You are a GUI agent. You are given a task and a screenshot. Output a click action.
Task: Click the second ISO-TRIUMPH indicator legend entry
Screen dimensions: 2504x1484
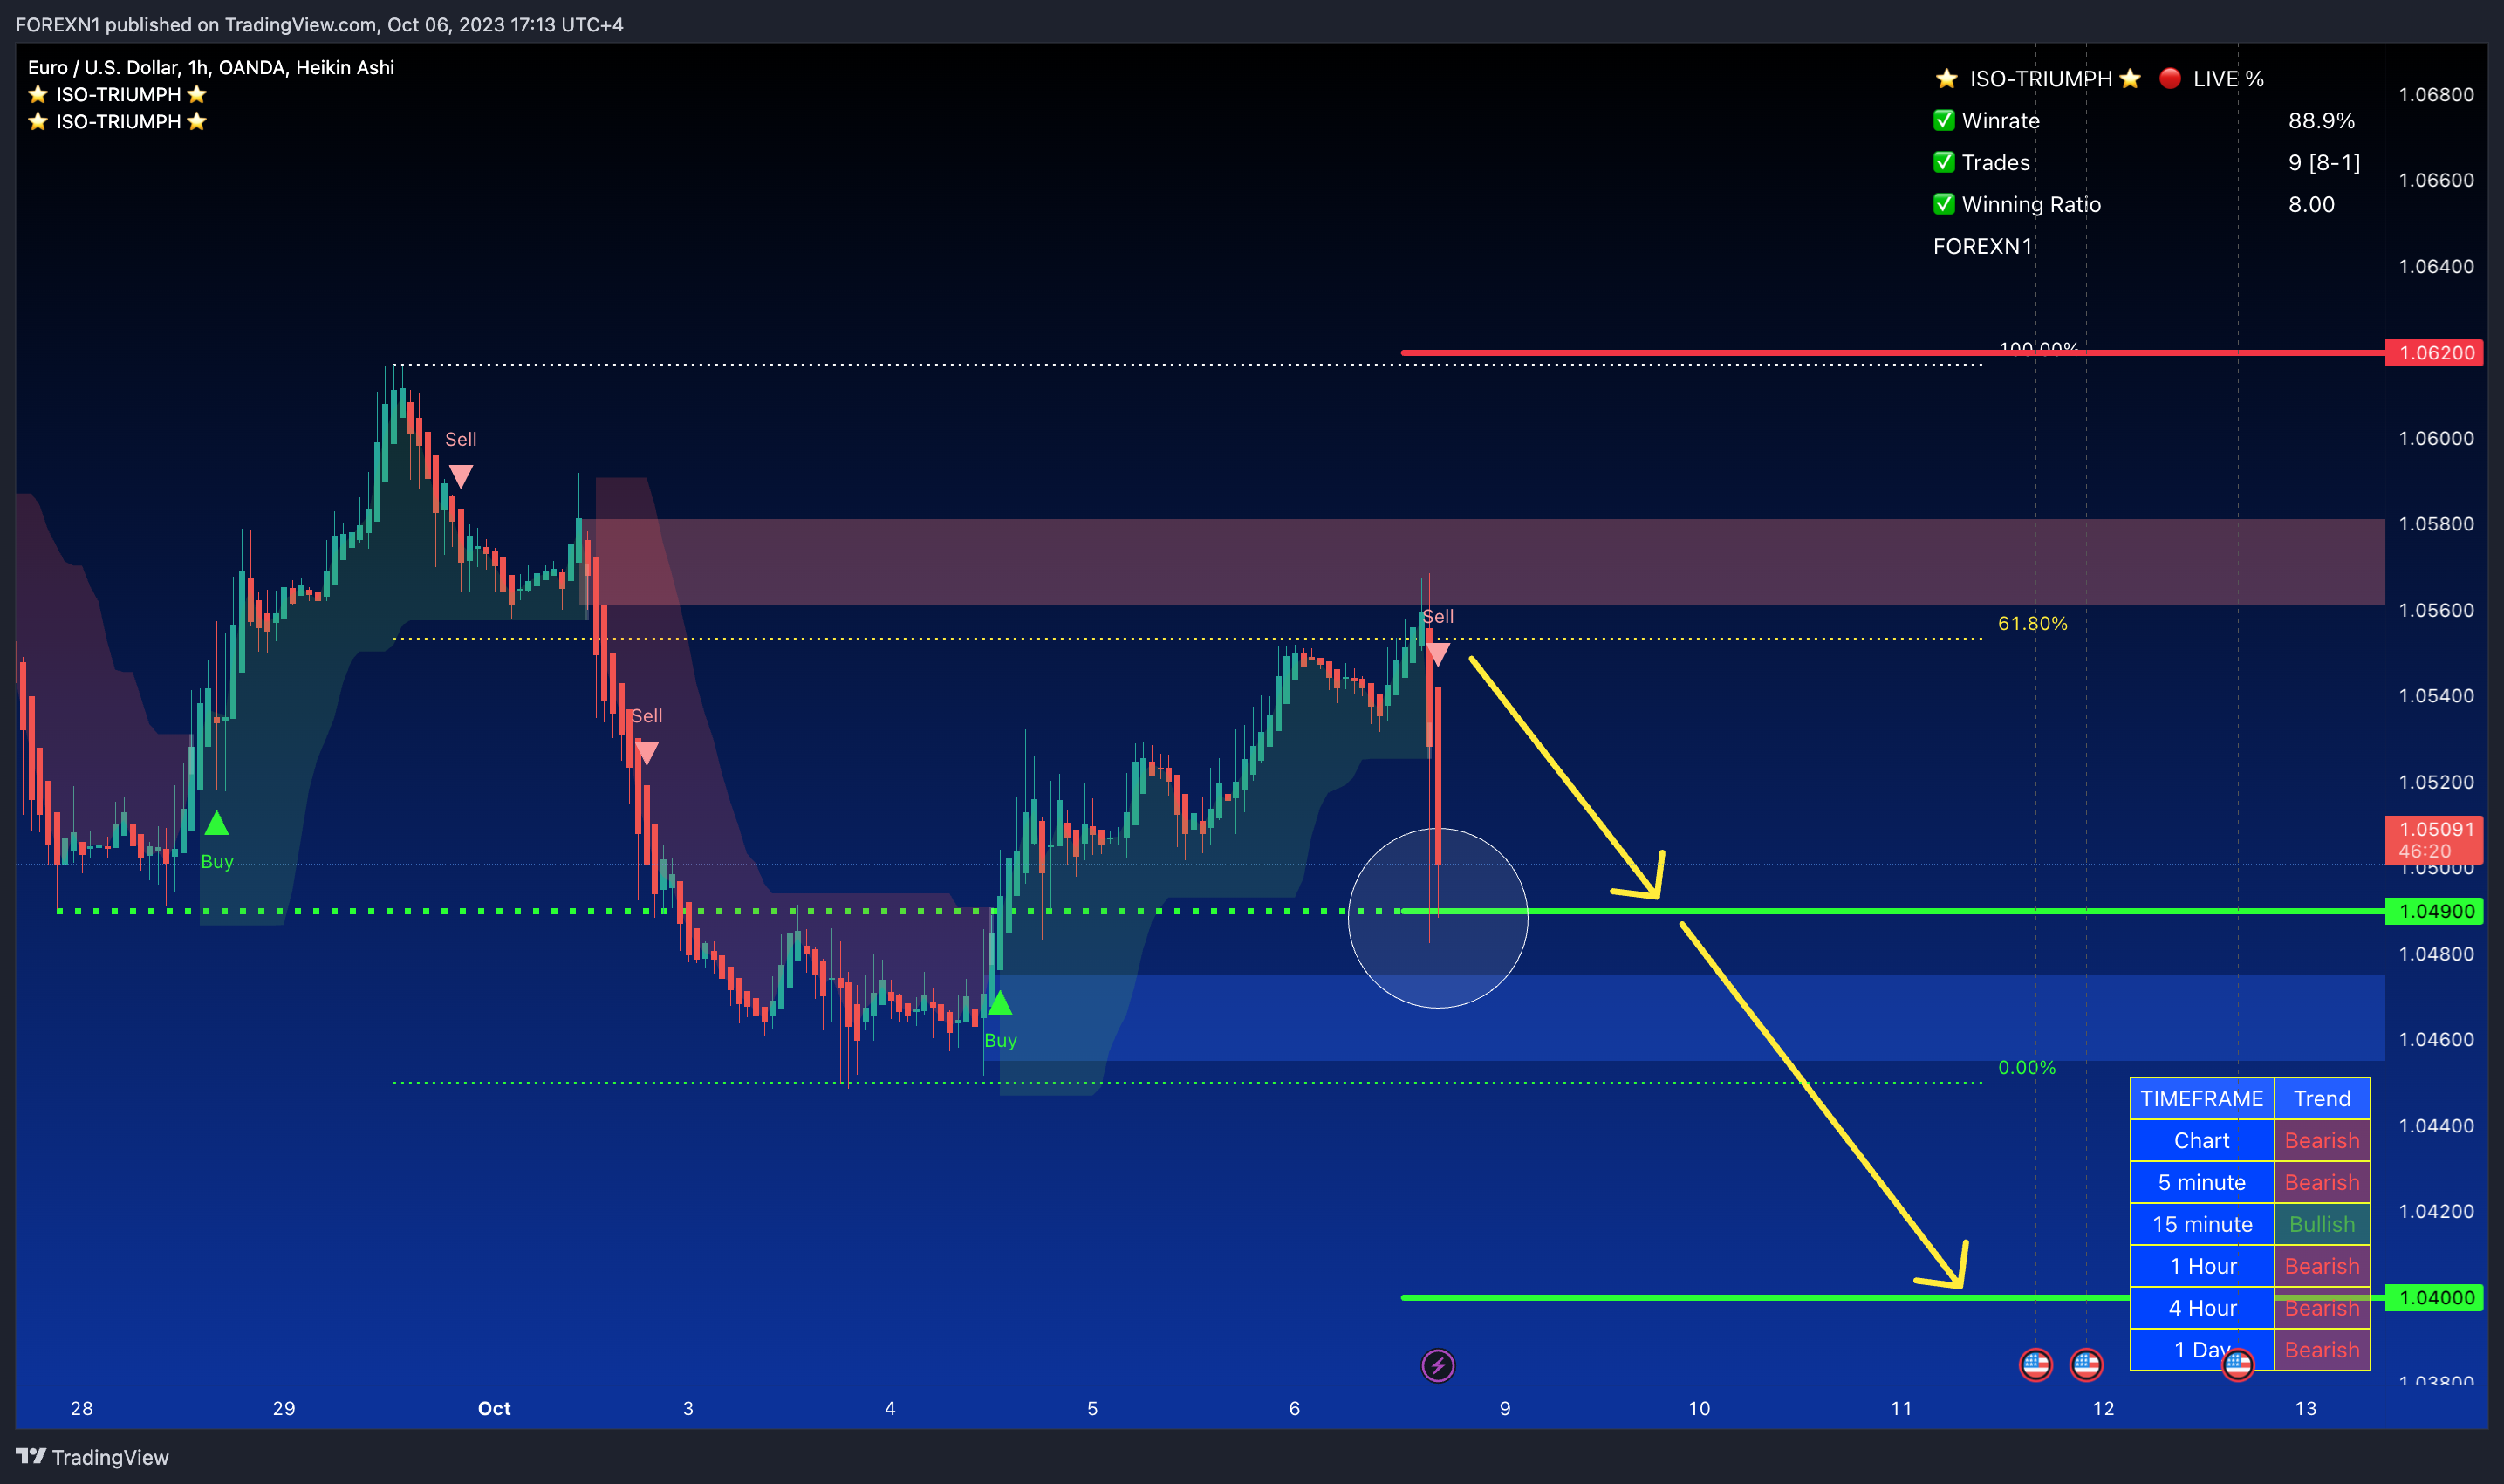117,121
